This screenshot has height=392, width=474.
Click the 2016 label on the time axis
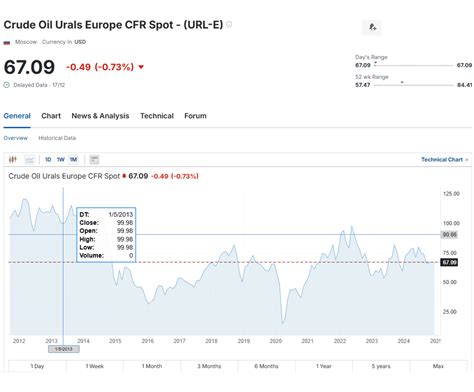(x=148, y=341)
